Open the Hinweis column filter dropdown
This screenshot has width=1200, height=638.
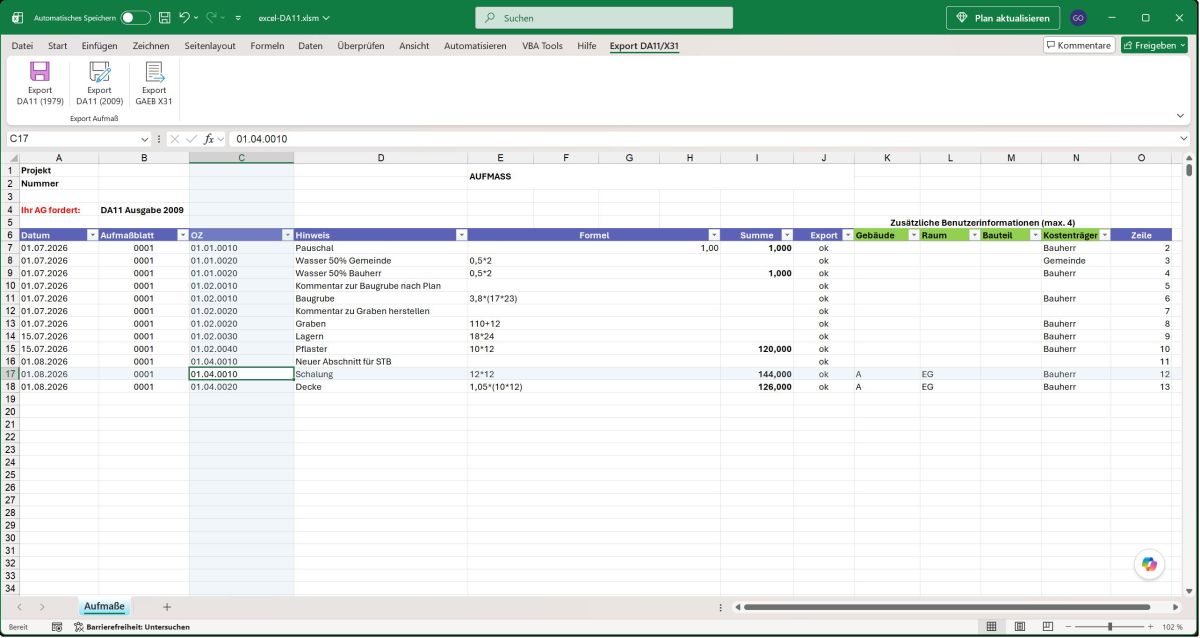pos(461,235)
